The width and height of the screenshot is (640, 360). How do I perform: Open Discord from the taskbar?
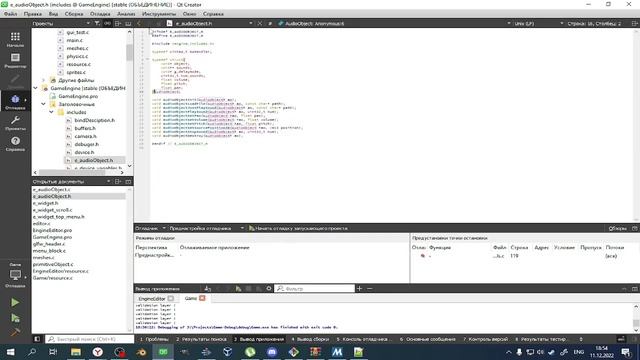[x=272, y=352]
